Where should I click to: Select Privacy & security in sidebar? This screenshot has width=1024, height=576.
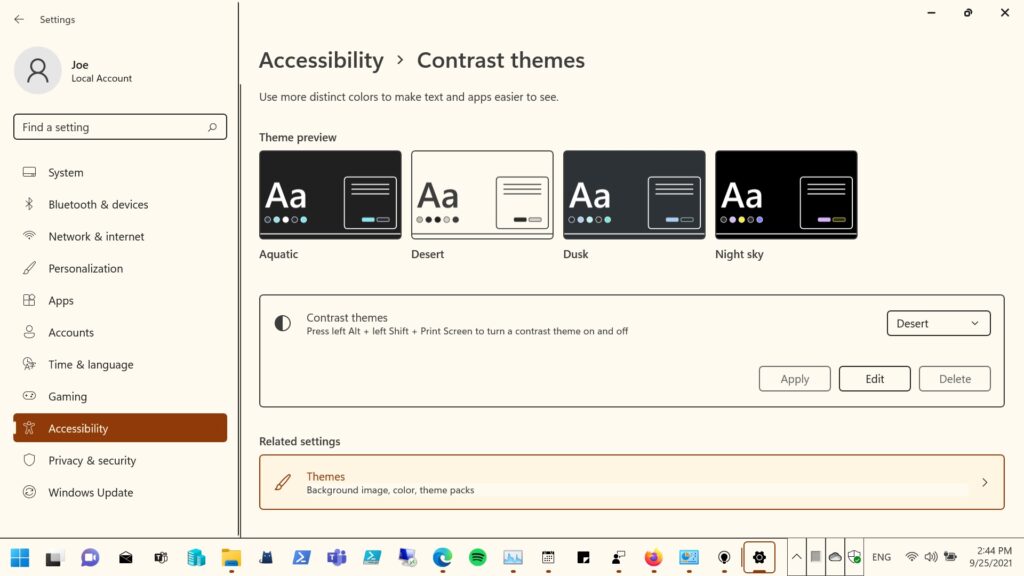91,460
